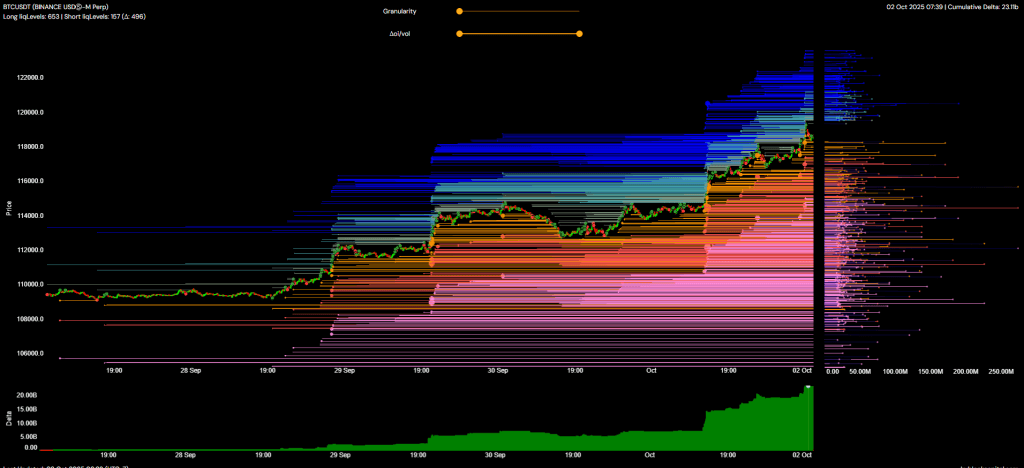Click the 100.00M liquidation volume axis label

[896, 371]
